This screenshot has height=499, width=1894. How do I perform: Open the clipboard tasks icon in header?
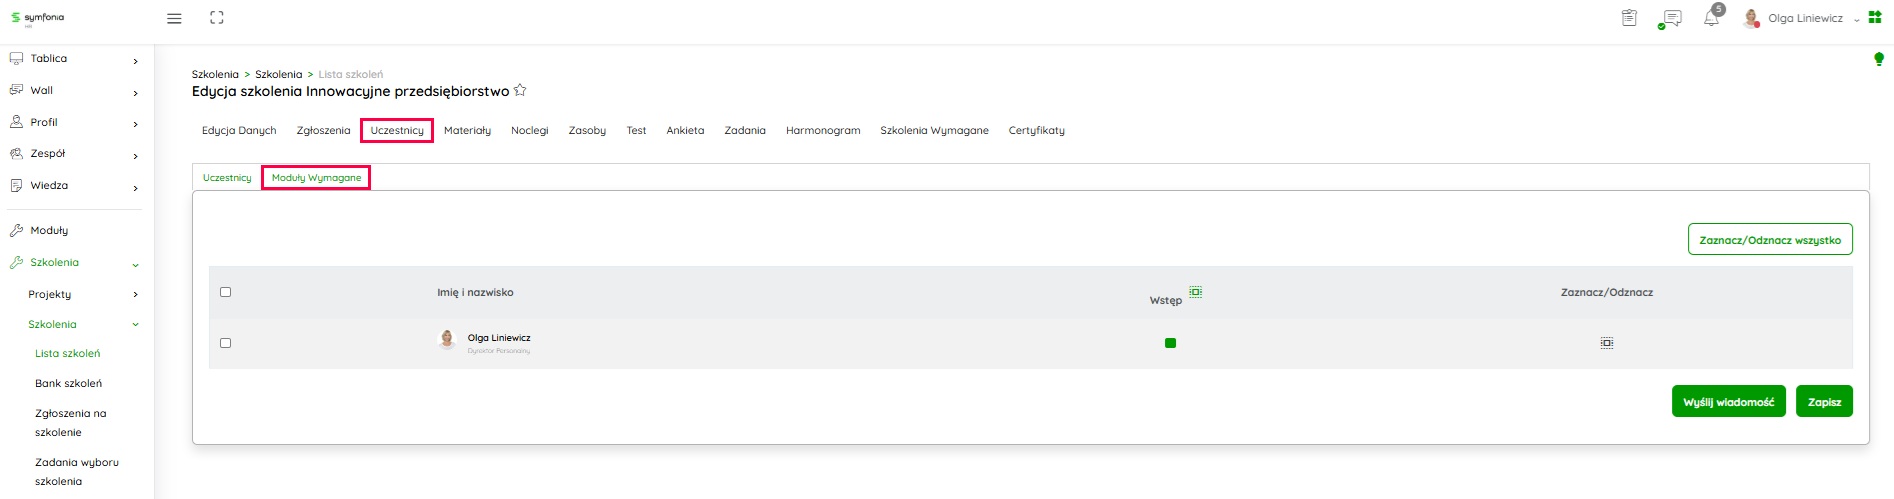[x=1629, y=18]
